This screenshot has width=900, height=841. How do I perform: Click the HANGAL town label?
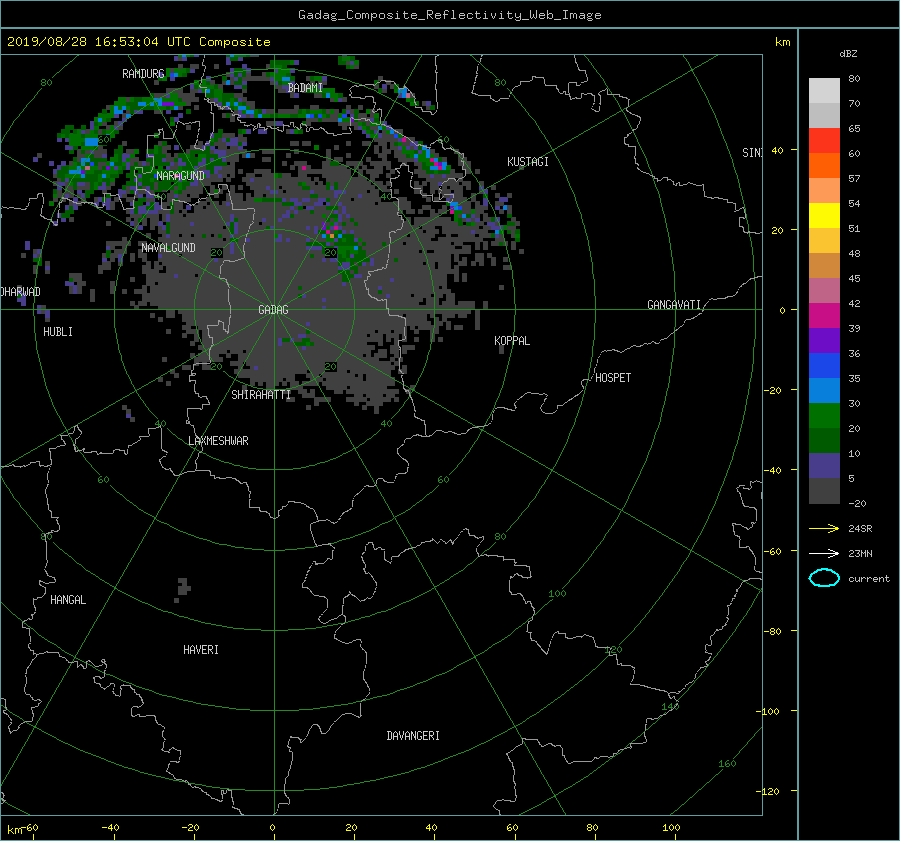[68, 600]
